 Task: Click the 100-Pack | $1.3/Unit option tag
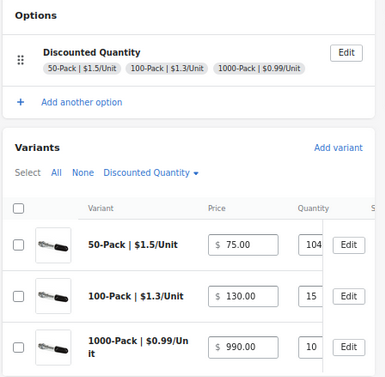pos(167,68)
